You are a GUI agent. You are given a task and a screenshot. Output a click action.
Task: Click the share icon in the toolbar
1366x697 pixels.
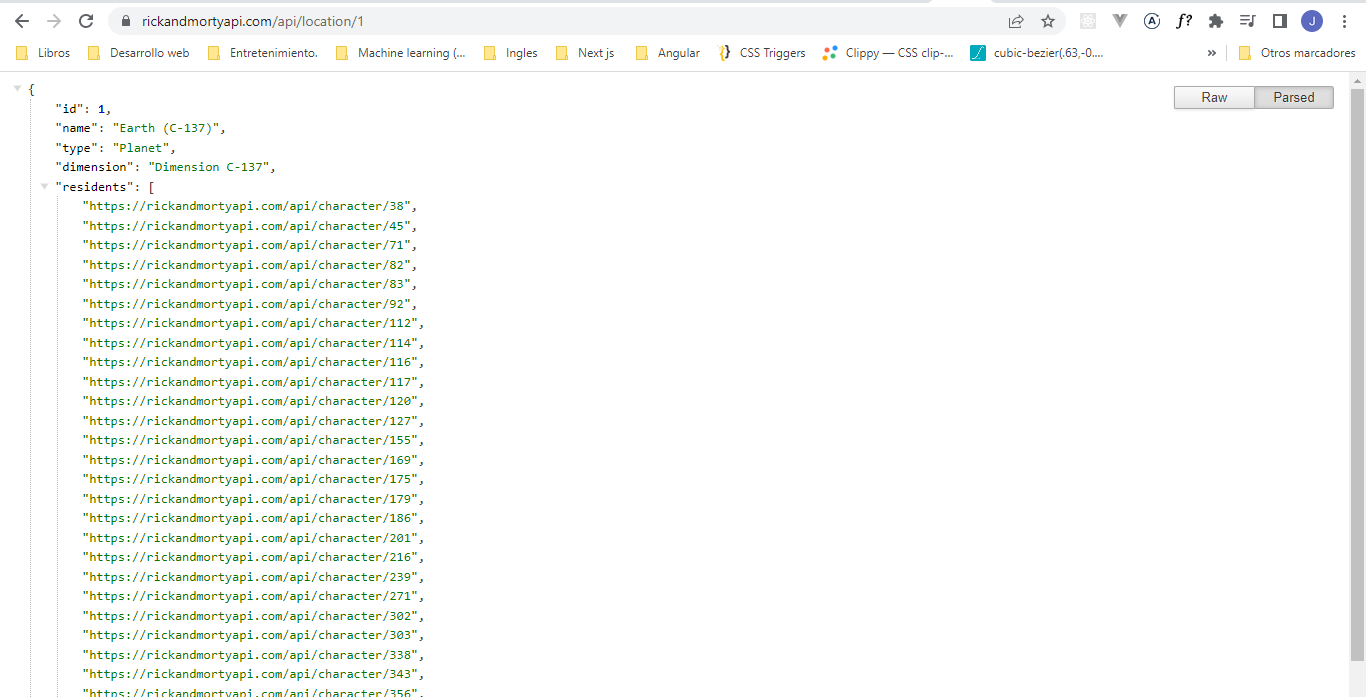[x=1015, y=20]
